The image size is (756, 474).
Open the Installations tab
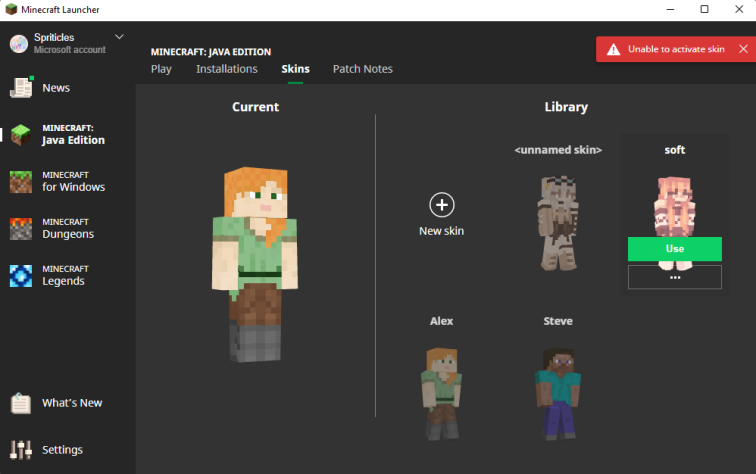pos(226,69)
